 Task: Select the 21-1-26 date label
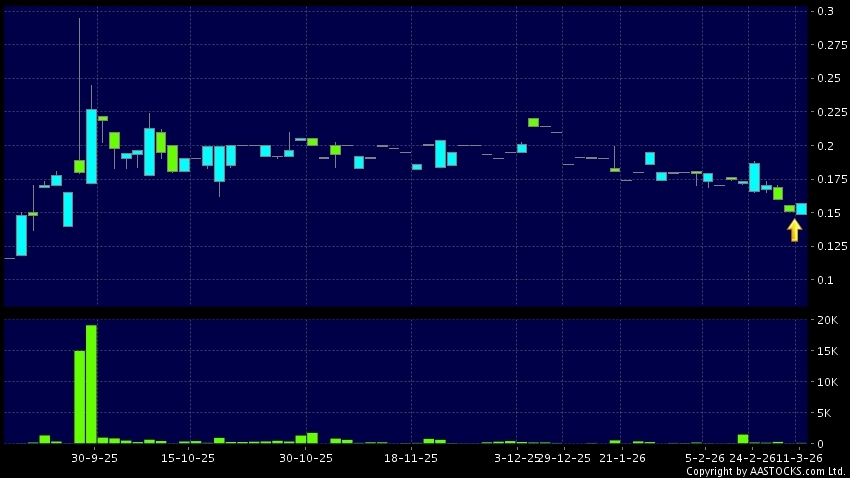coord(625,458)
